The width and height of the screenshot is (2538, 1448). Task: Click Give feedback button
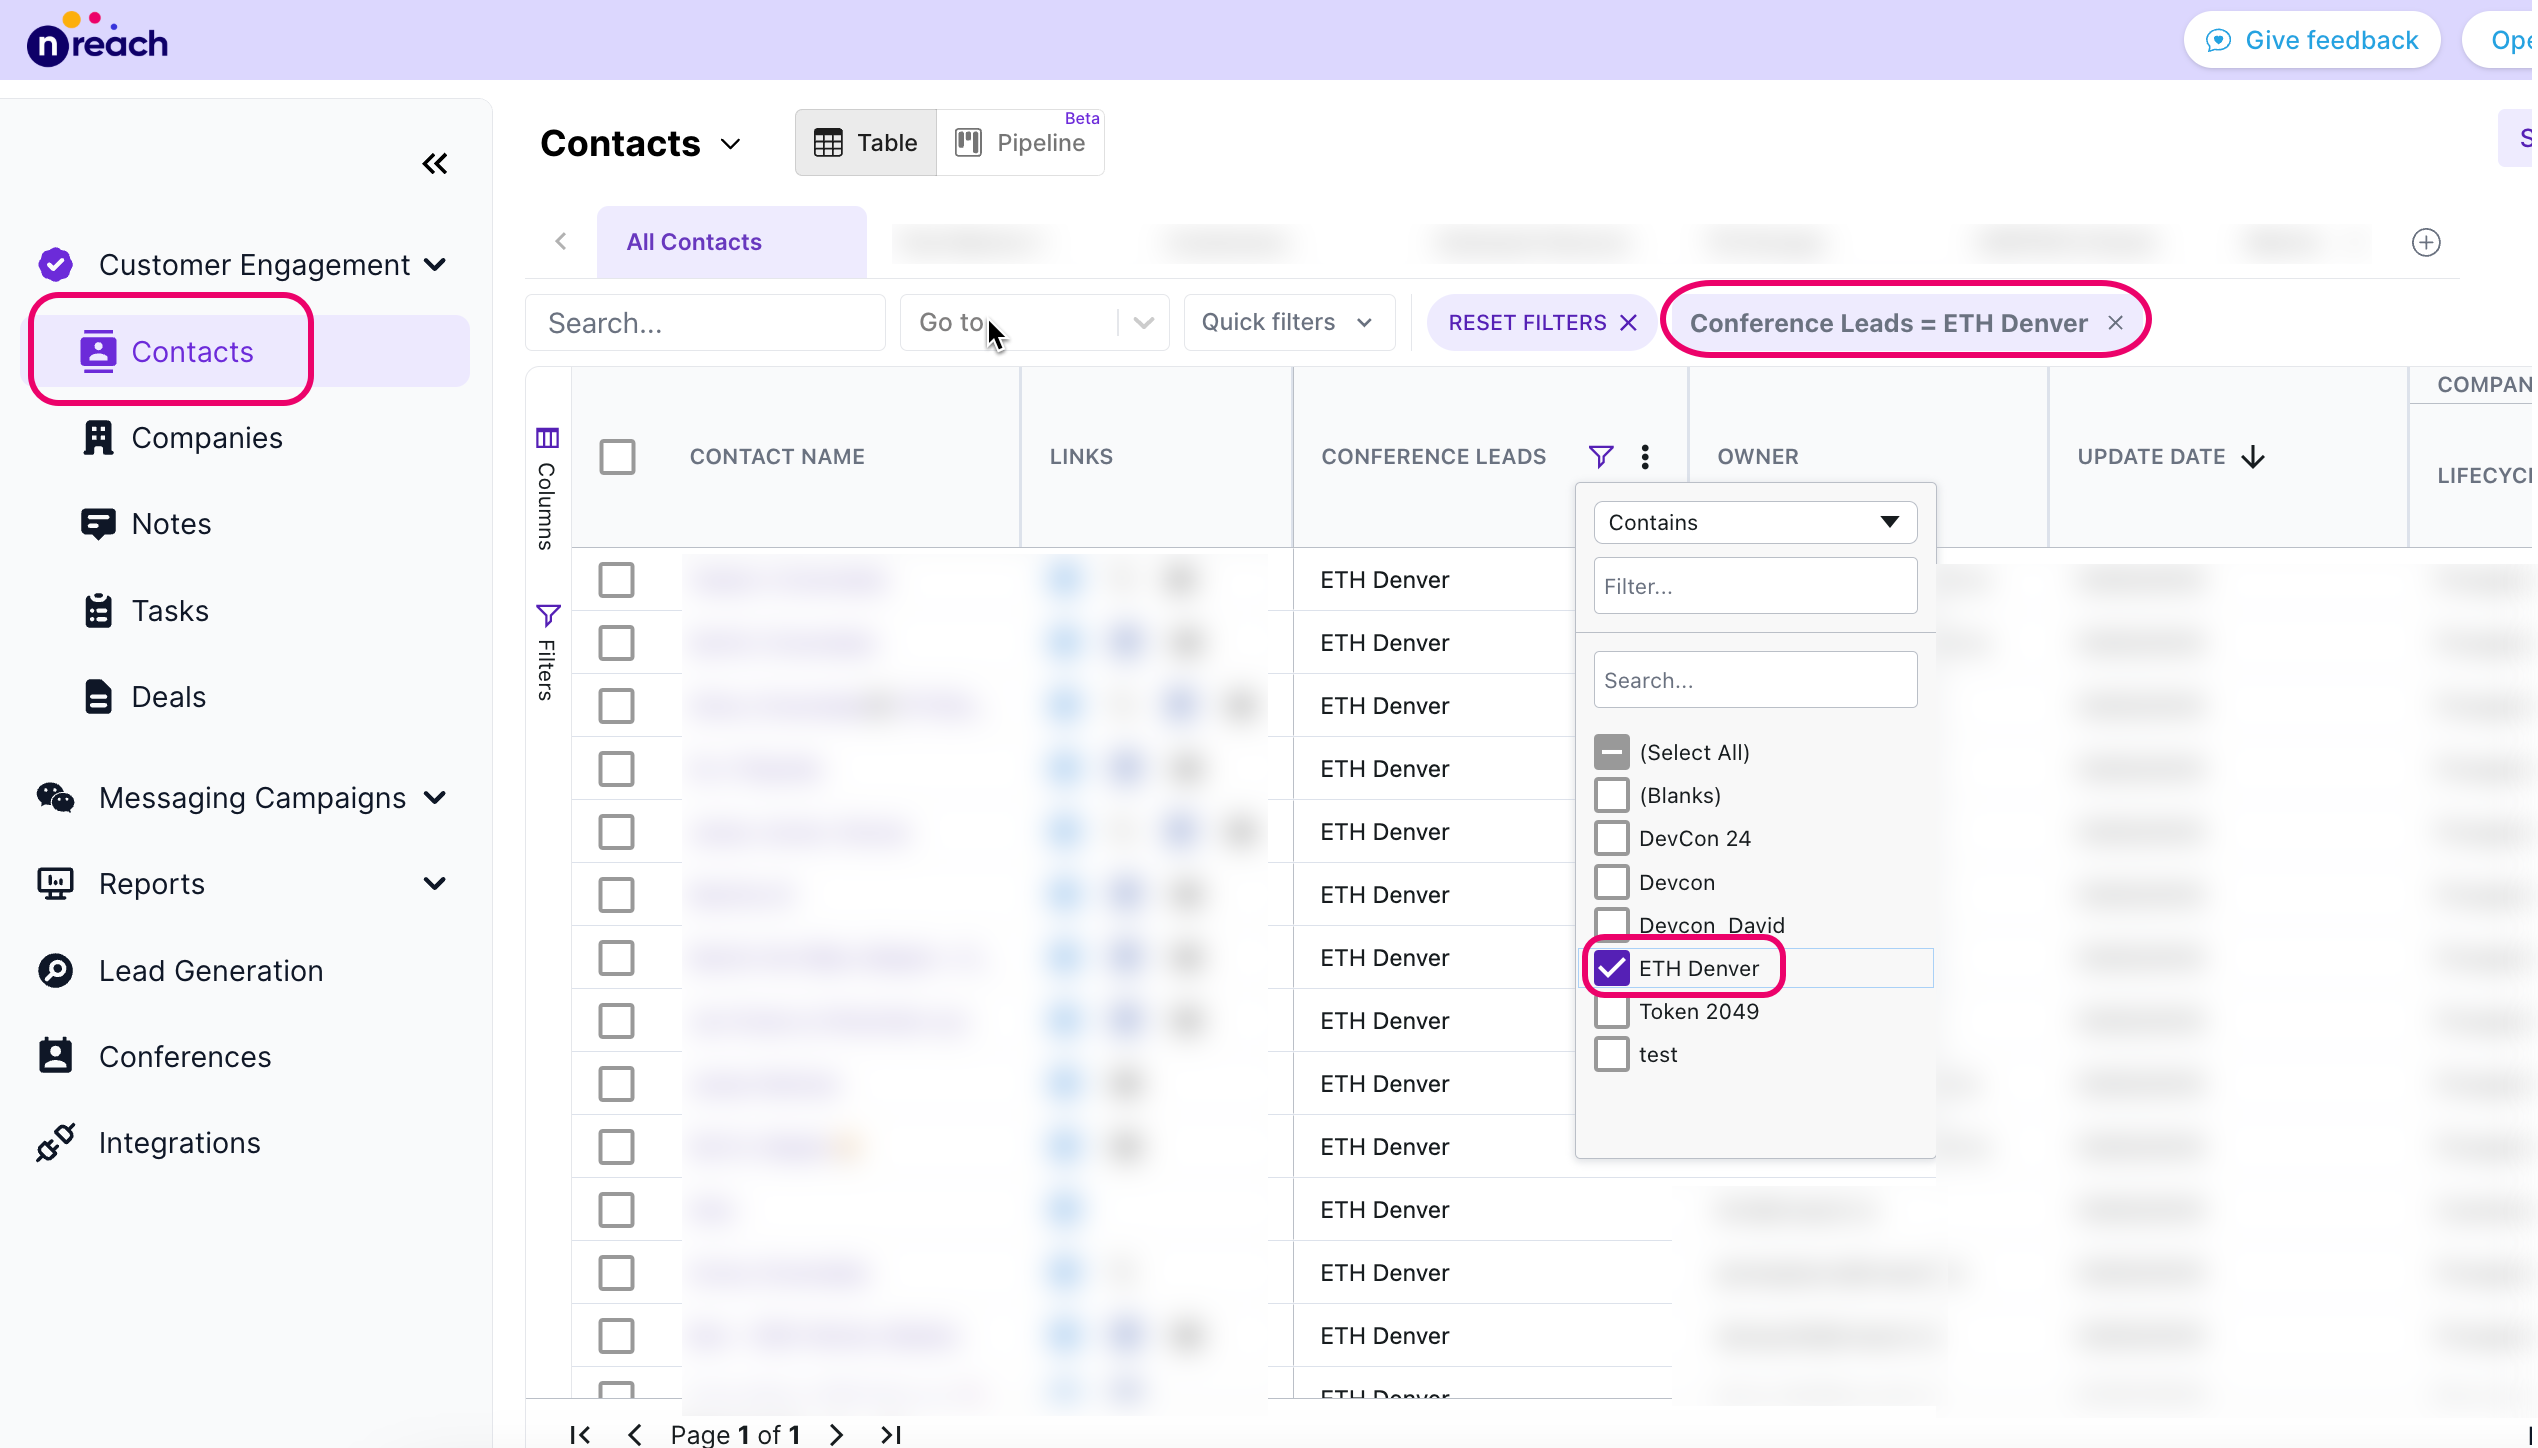pyautogui.click(x=2312, y=41)
